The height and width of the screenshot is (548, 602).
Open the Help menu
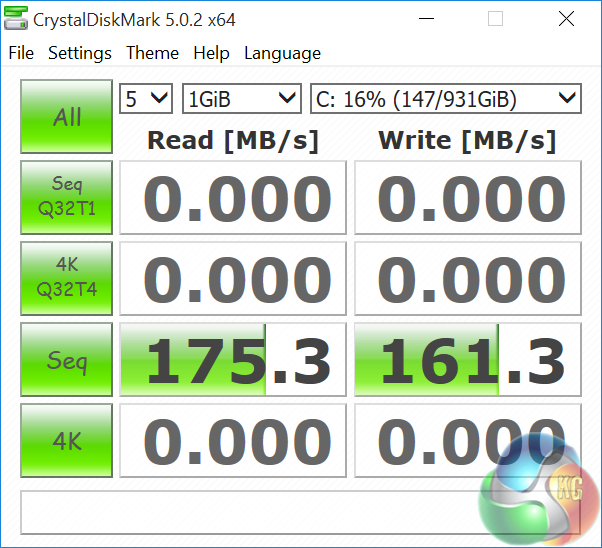click(x=212, y=53)
